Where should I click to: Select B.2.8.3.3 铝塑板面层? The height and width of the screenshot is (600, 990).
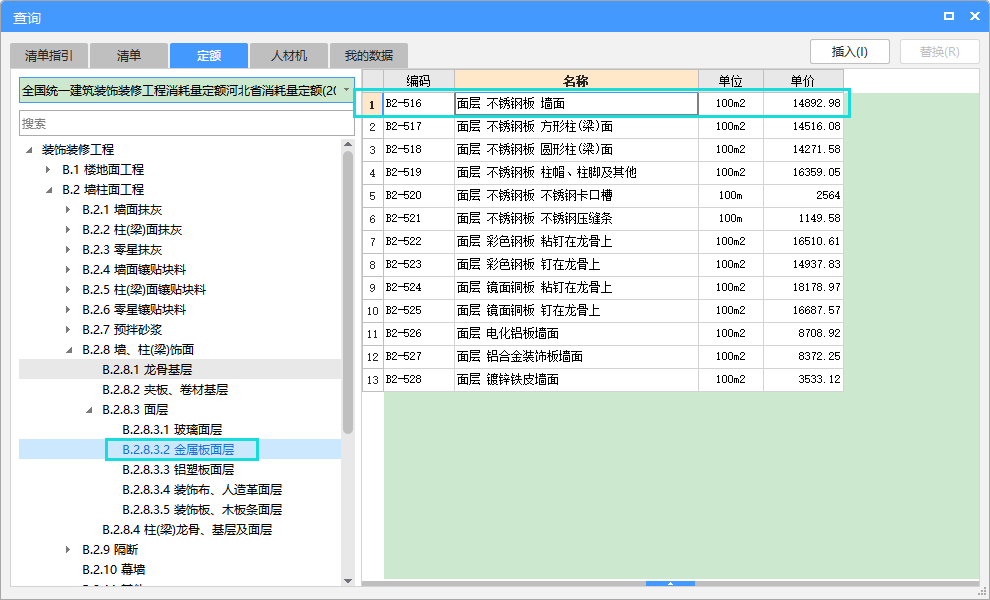178,470
